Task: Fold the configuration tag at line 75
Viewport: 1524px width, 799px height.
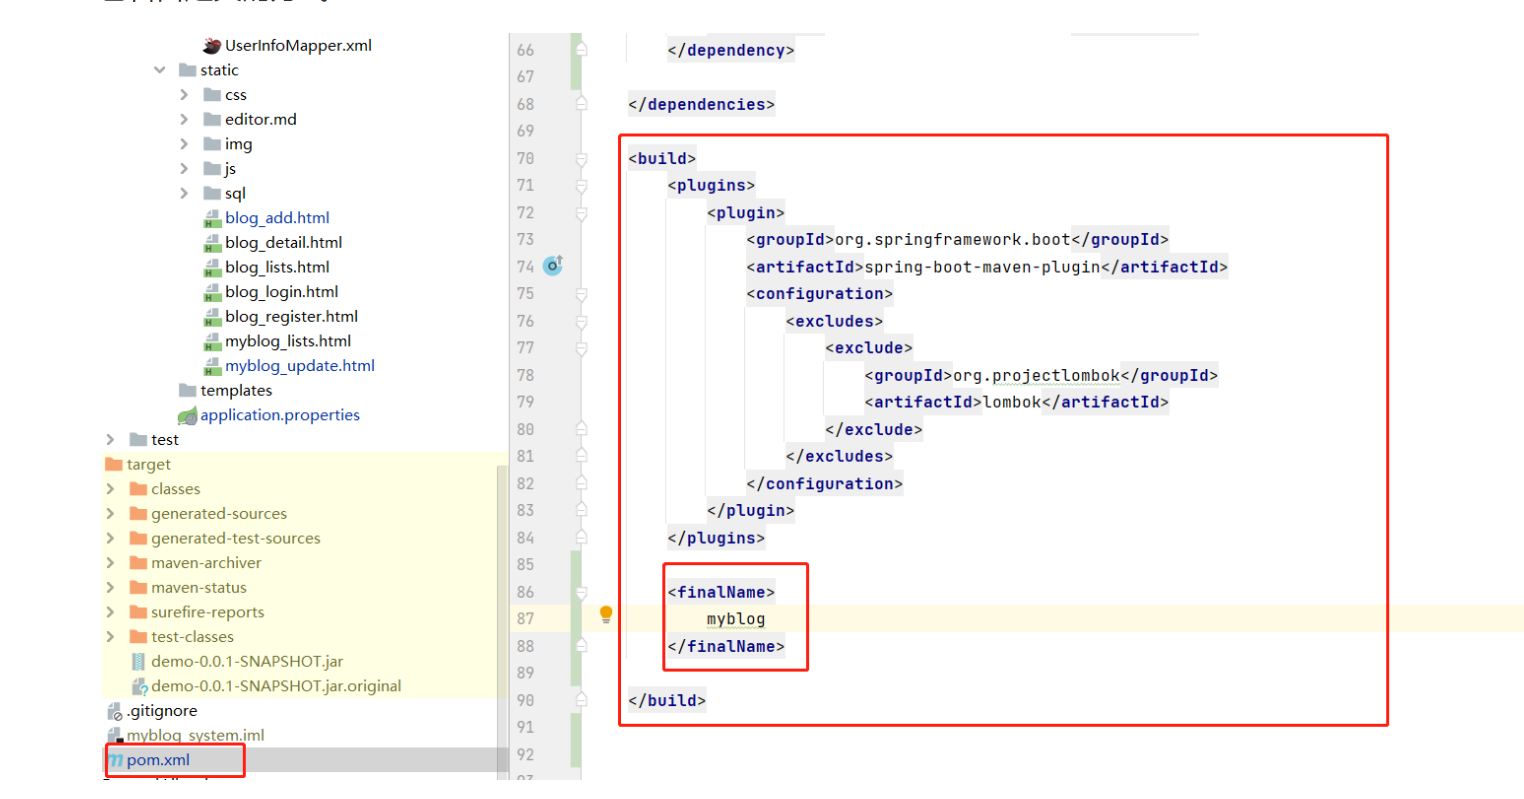Action: pyautogui.click(x=581, y=294)
